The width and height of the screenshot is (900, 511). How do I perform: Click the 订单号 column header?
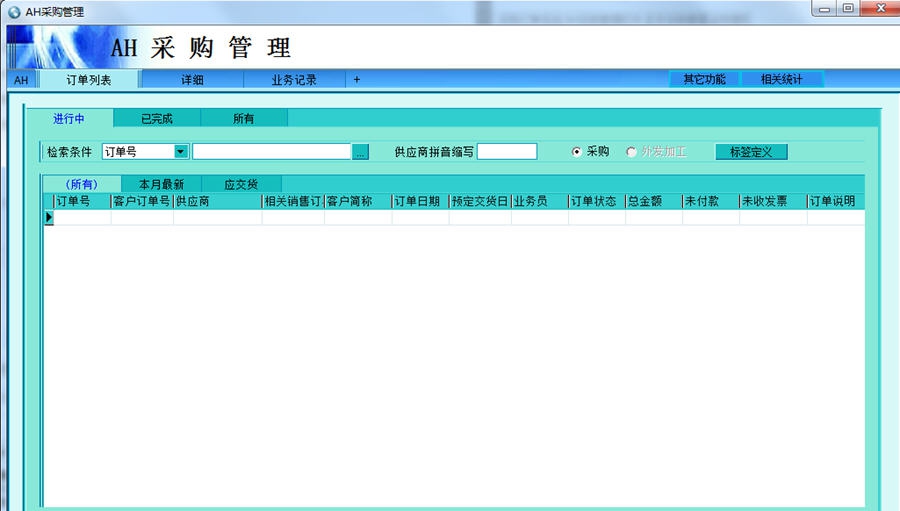[82, 202]
